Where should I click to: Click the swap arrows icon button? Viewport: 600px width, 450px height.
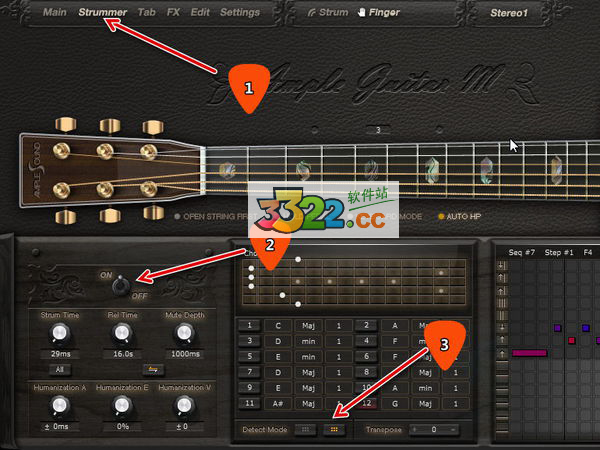(153, 370)
